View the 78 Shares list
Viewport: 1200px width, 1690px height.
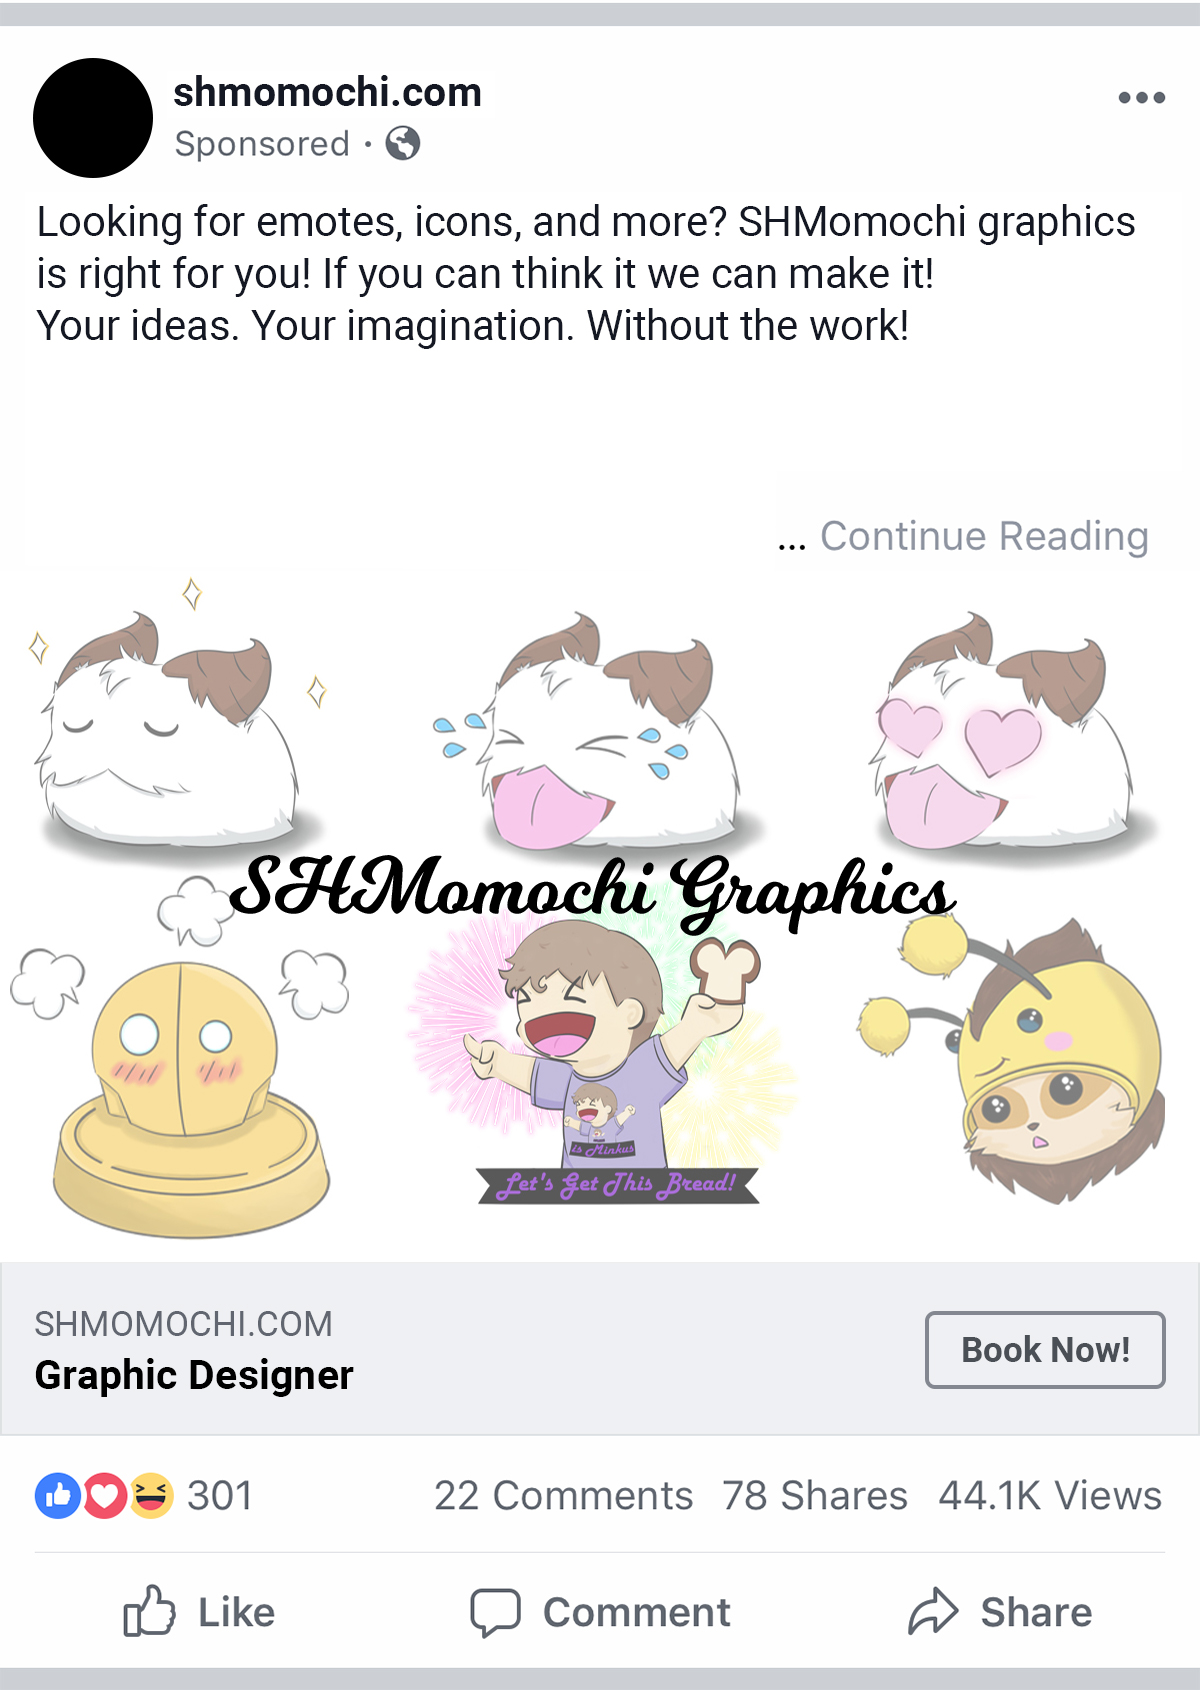[815, 1496]
